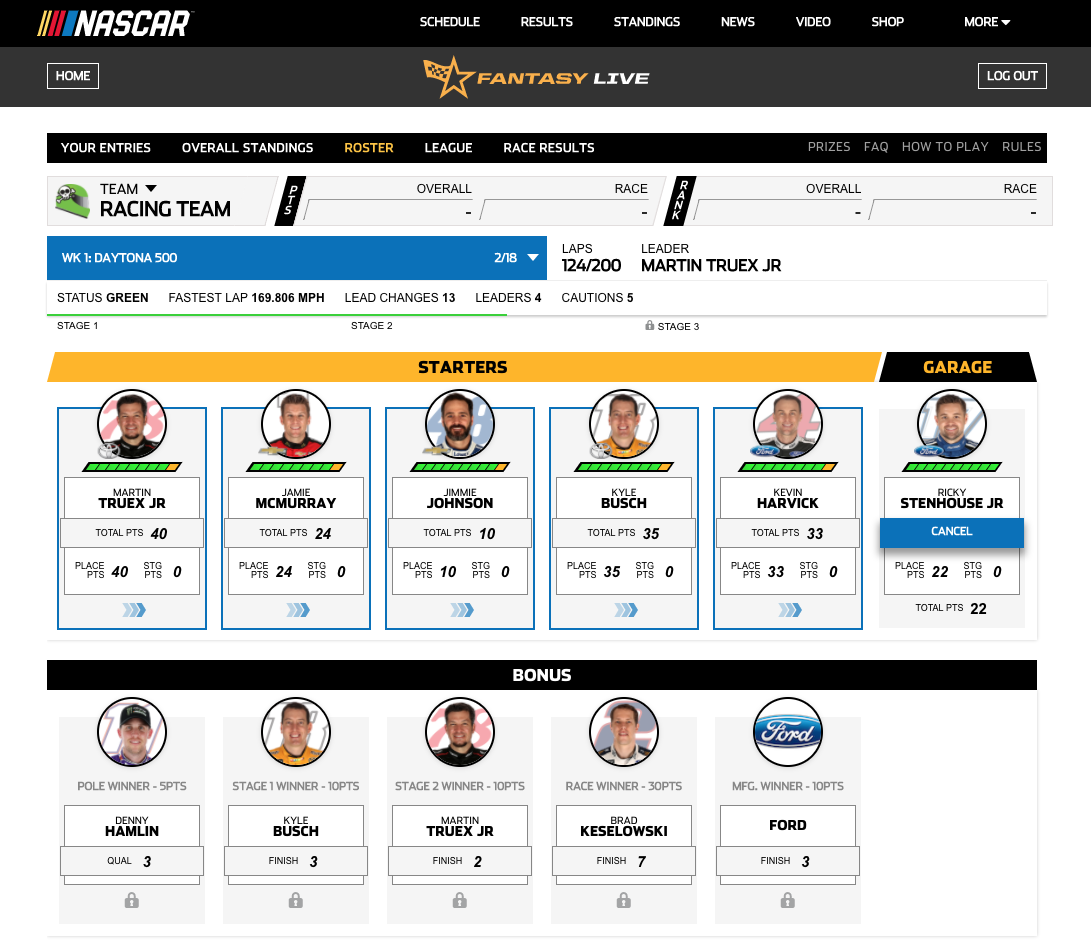Click the Ford manufacturer logo in Bonus
Screen dimensions: 1091x947
click(x=788, y=732)
